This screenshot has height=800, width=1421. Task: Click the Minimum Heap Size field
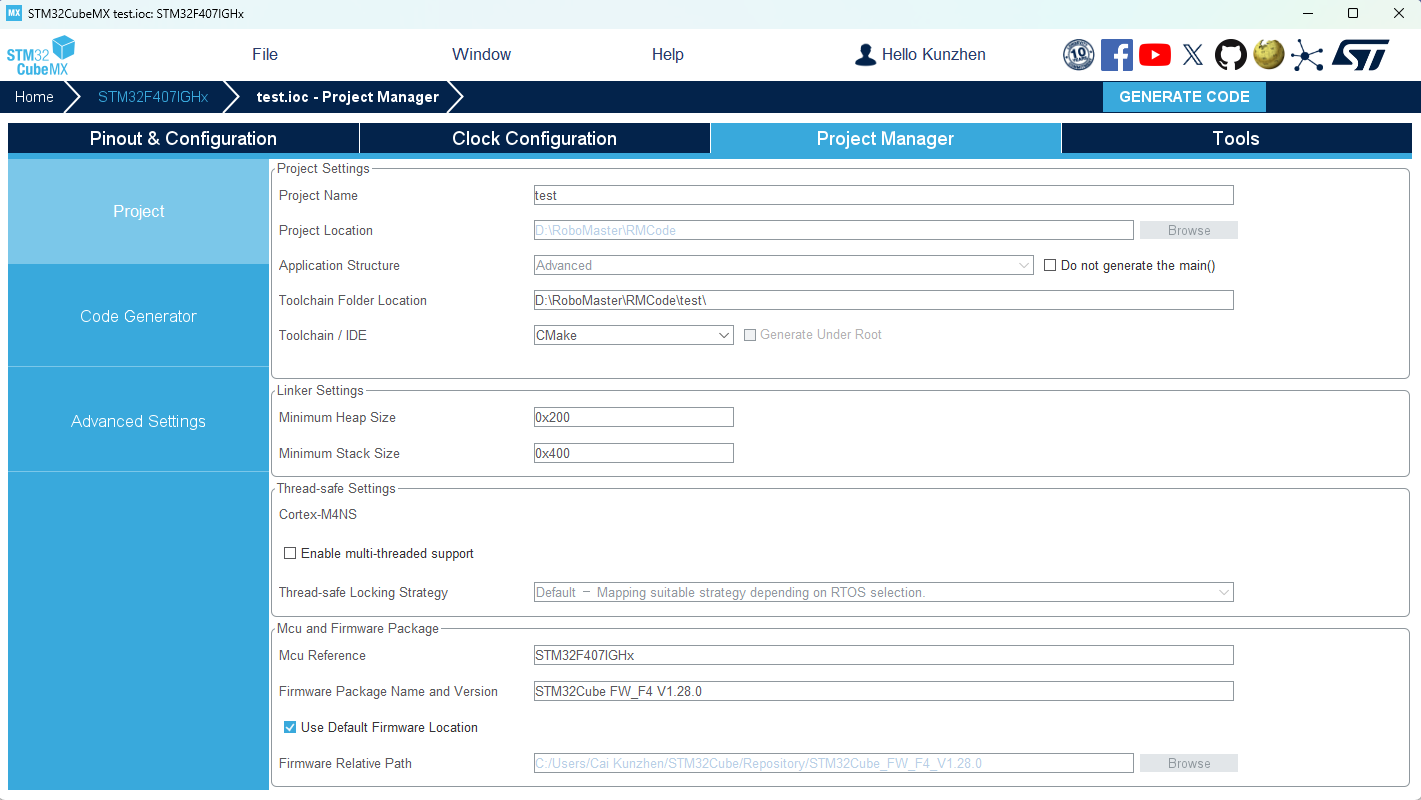coord(634,417)
